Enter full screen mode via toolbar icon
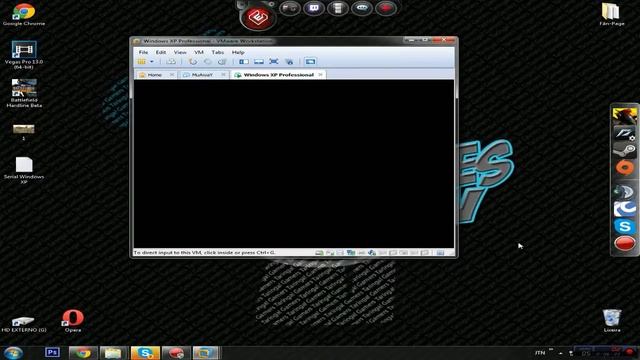640x360 pixels. (x=274, y=62)
